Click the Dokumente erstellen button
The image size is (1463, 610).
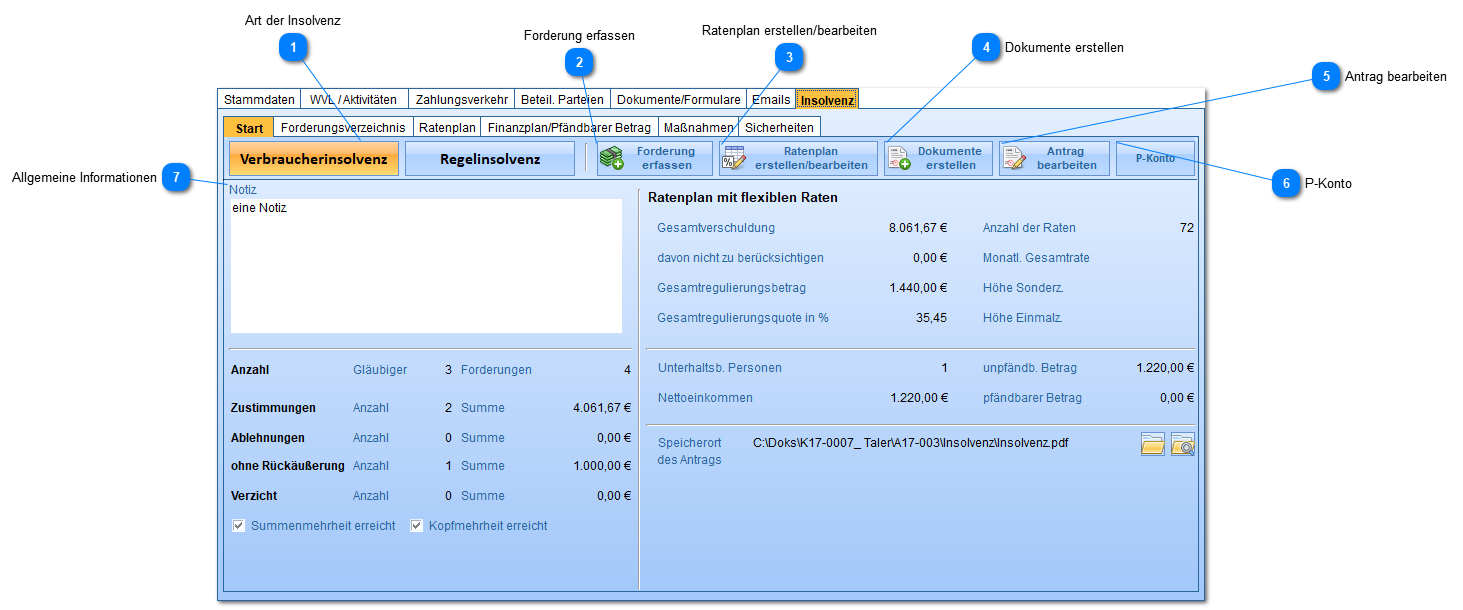point(938,159)
